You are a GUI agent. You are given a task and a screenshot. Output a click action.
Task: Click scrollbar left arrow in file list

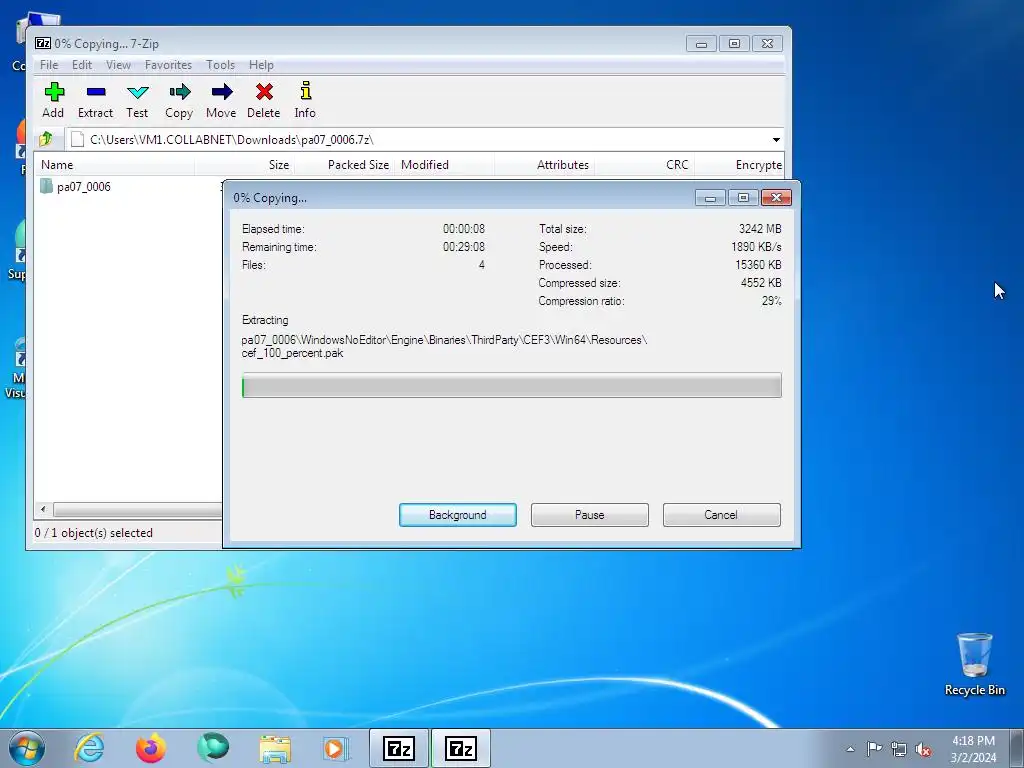43,509
